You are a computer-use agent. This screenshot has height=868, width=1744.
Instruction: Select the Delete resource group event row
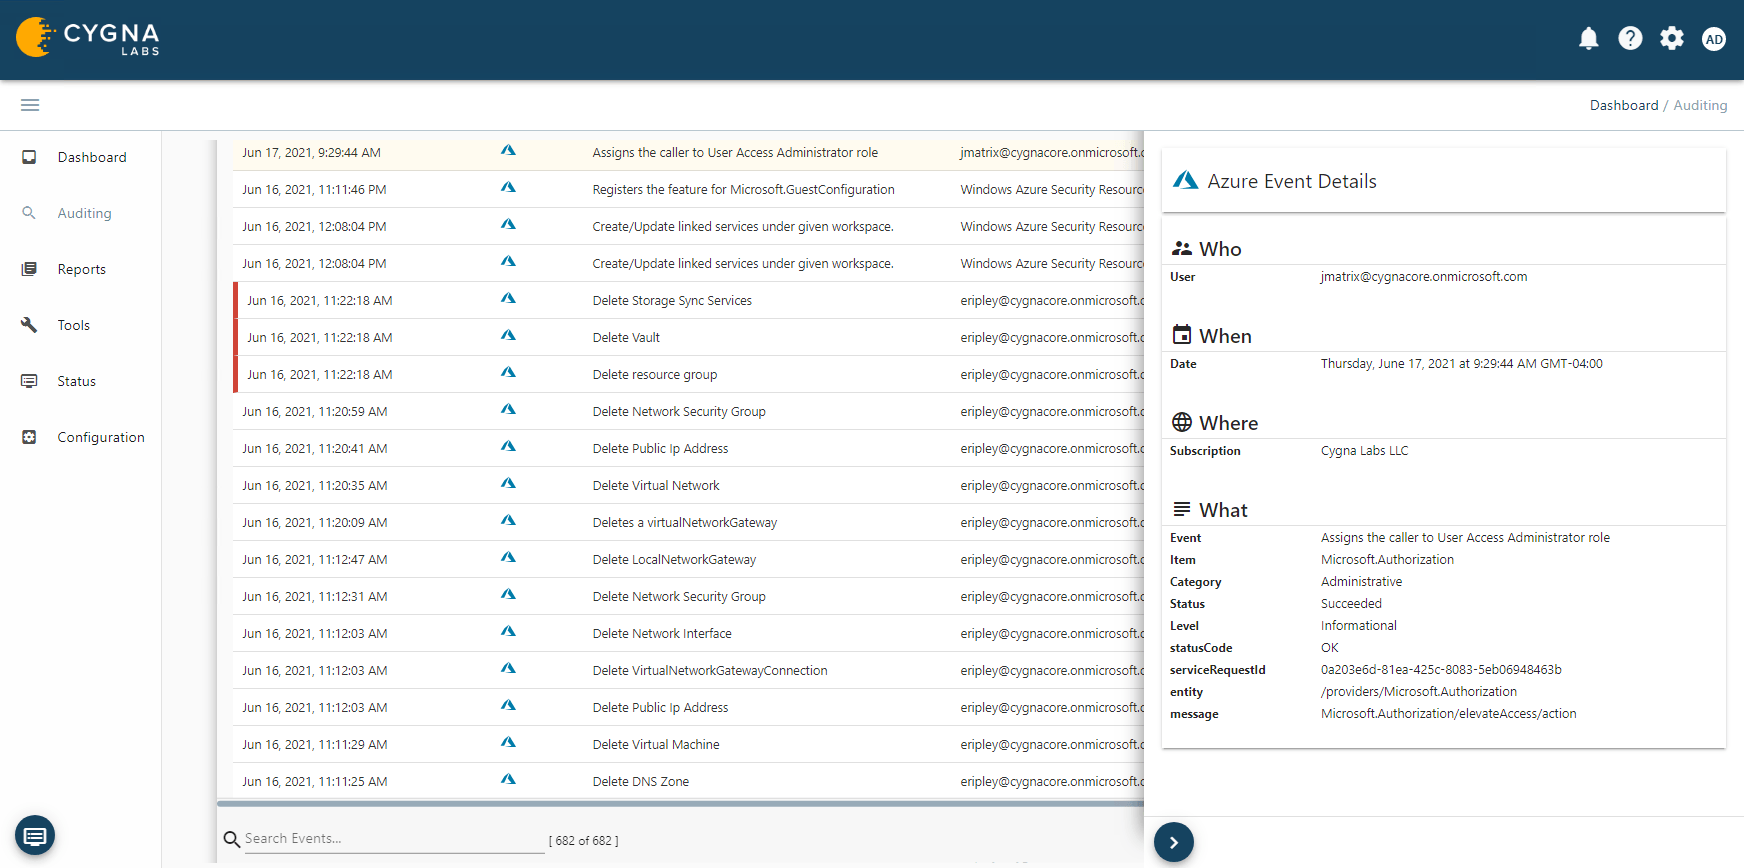654,374
